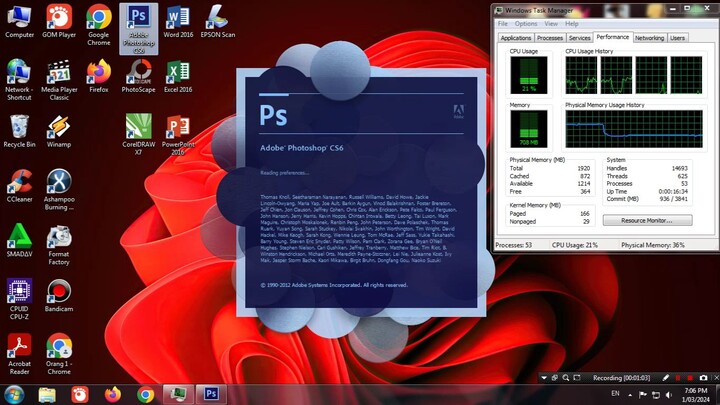Open Firefox from the taskbar
720x405 pixels.
pyautogui.click(x=112, y=394)
